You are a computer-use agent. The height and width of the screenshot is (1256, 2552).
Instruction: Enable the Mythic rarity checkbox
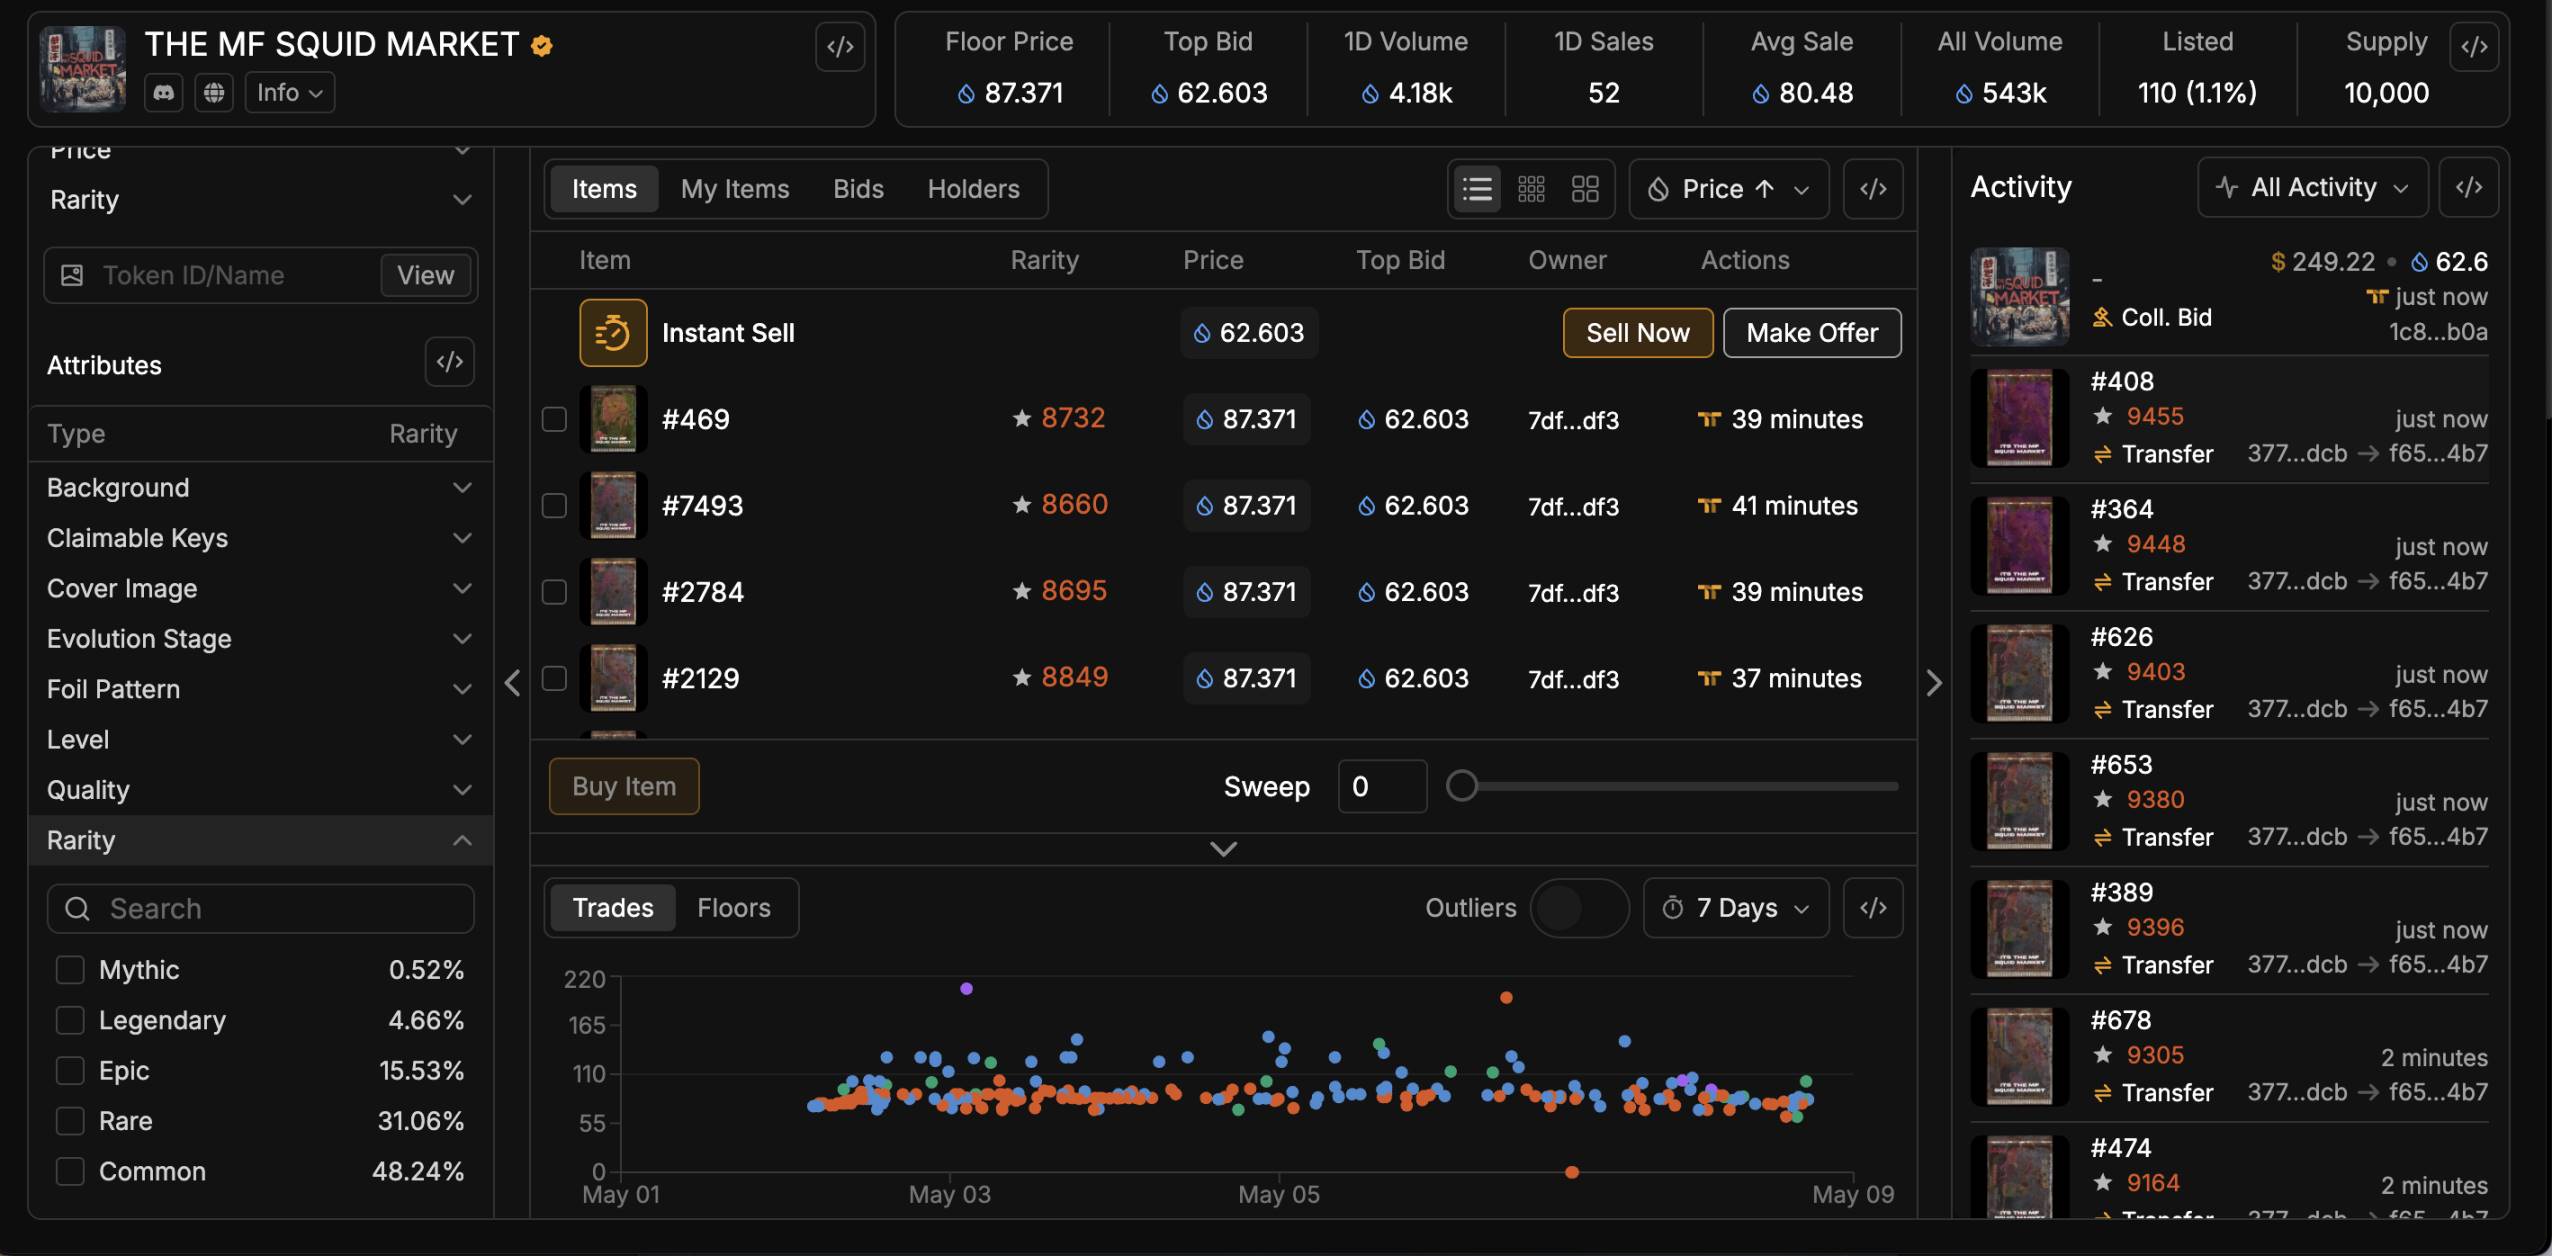(70, 970)
